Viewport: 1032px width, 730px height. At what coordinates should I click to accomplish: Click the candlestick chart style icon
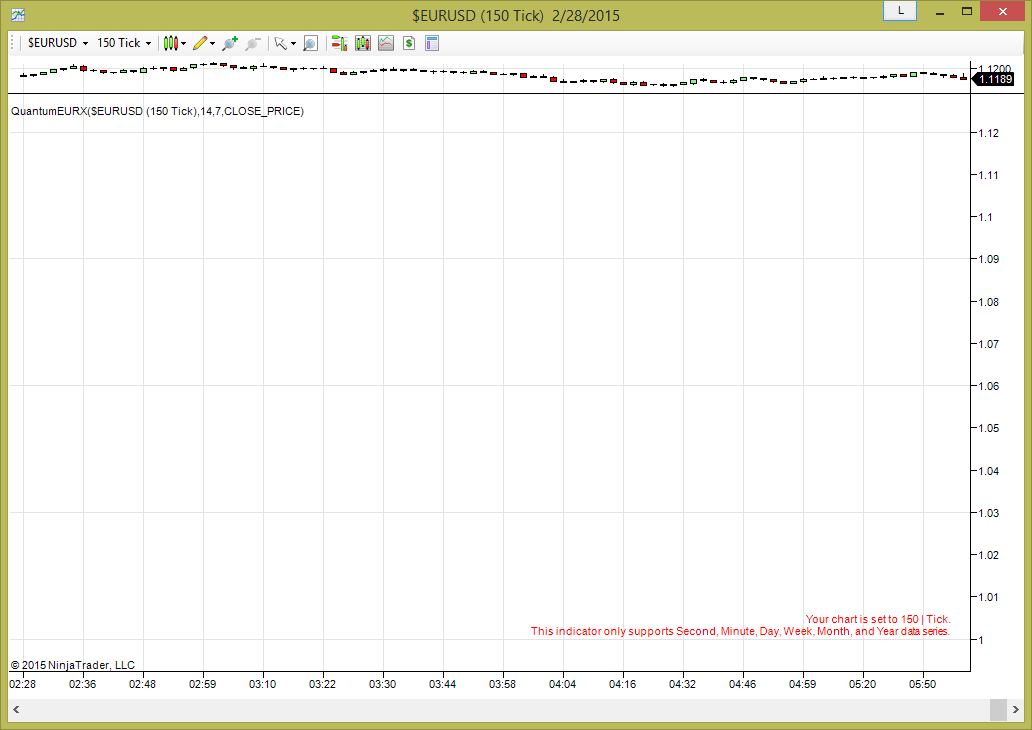click(170, 43)
